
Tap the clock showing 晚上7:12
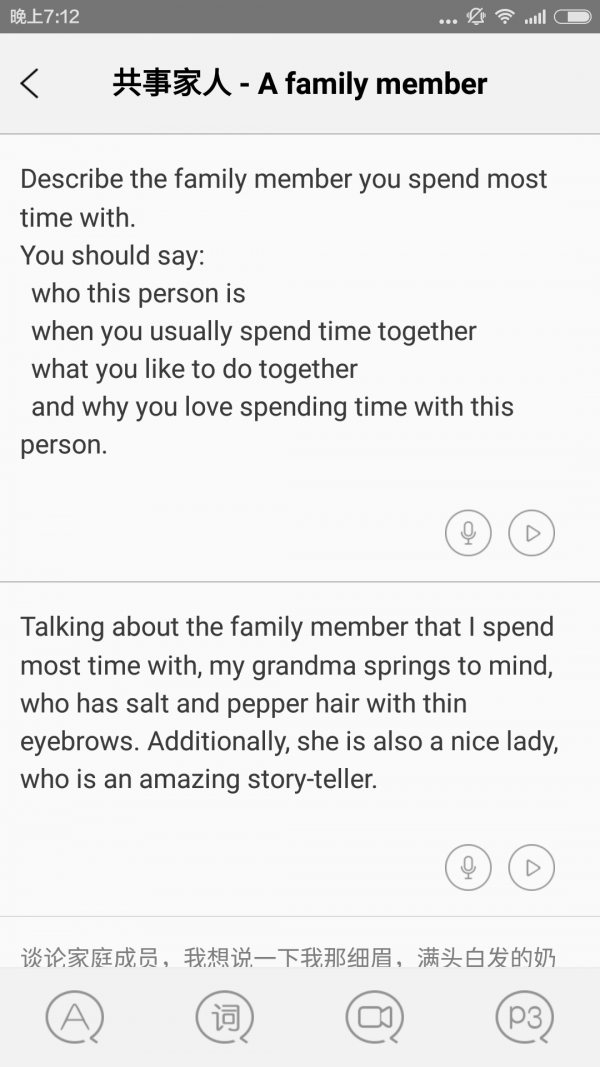pyautogui.click(x=45, y=17)
